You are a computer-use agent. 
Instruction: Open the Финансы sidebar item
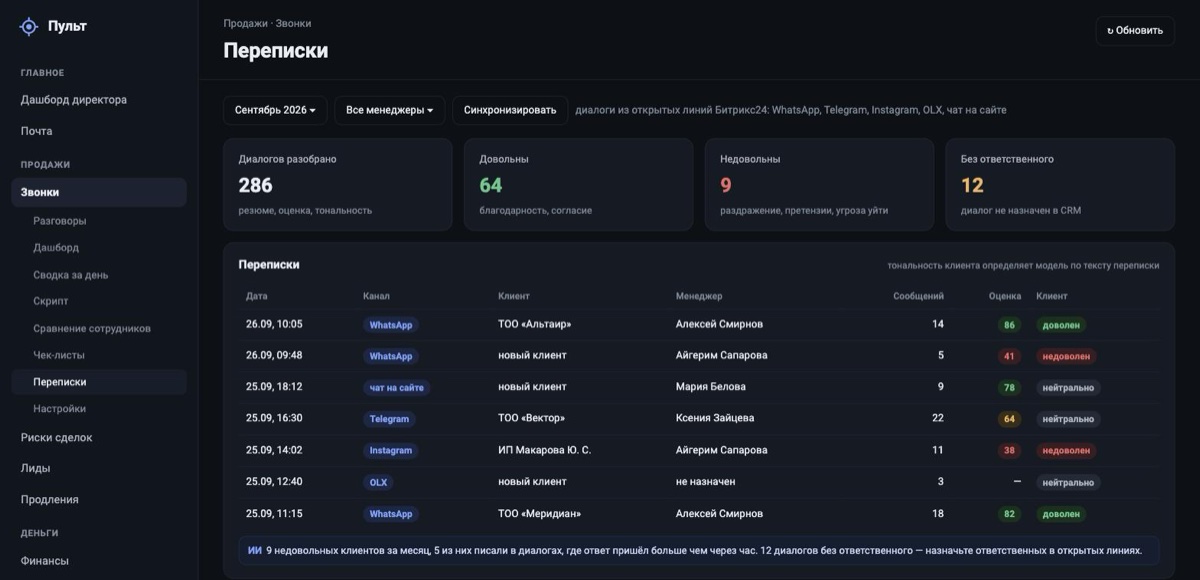coord(45,561)
